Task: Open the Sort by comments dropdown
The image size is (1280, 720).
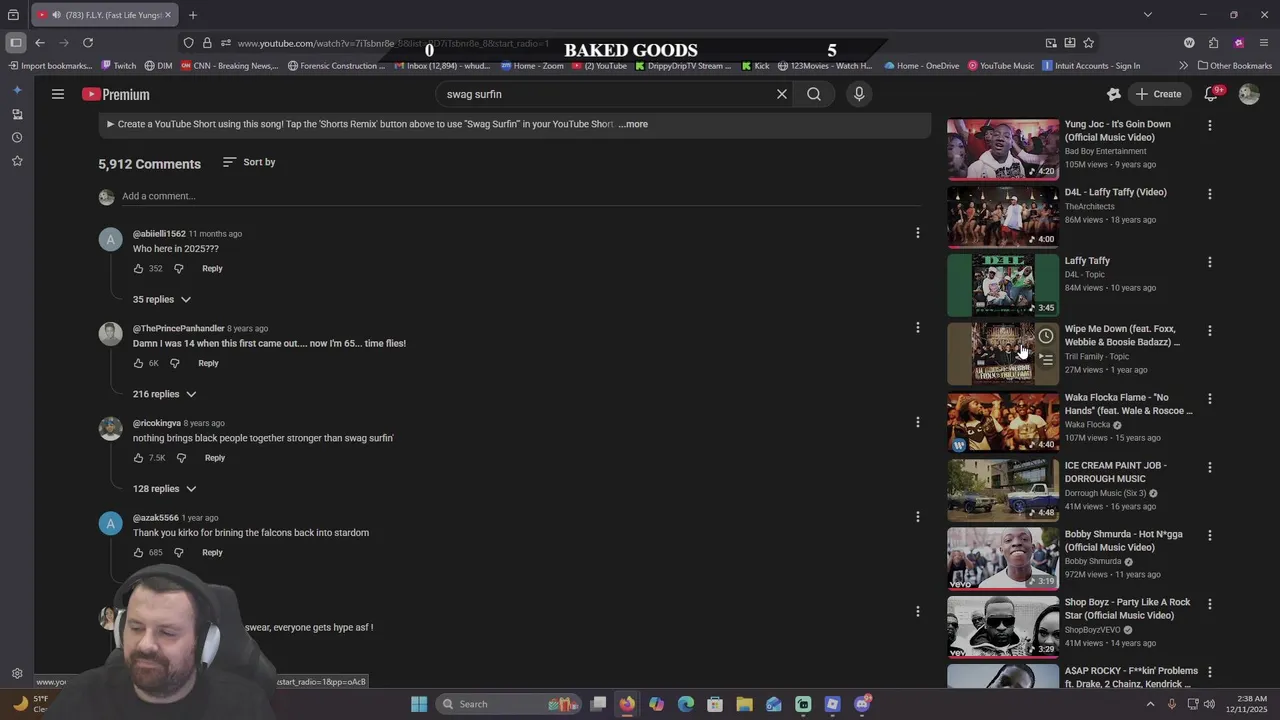Action: click(x=249, y=162)
